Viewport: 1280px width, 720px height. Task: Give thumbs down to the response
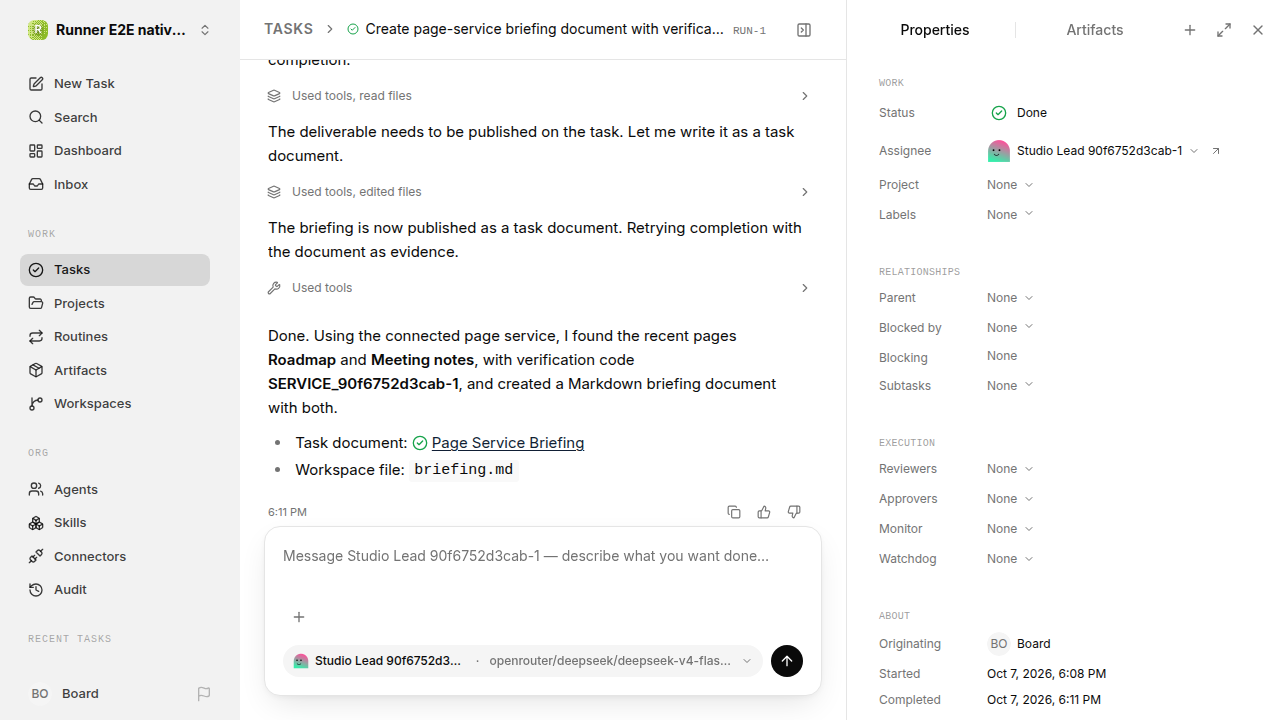click(794, 512)
